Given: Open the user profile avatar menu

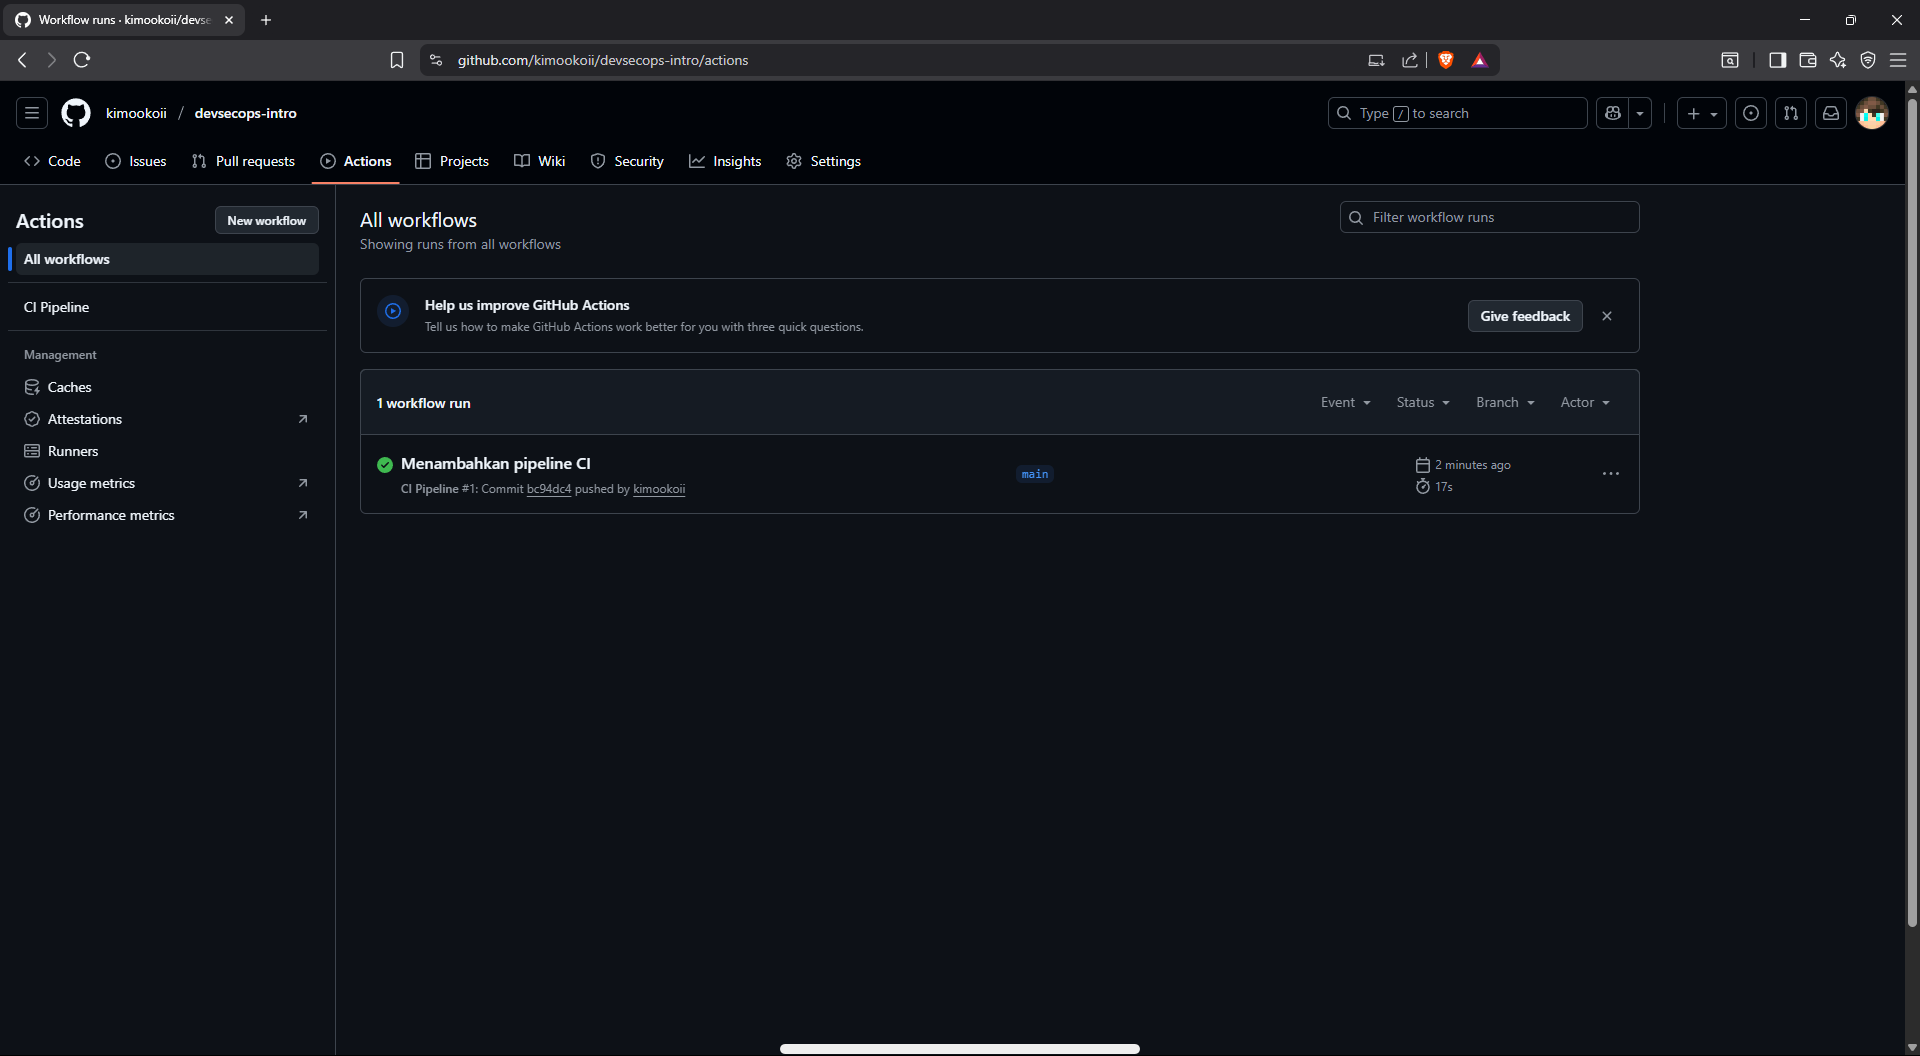Looking at the screenshot, I should pyautogui.click(x=1872, y=113).
